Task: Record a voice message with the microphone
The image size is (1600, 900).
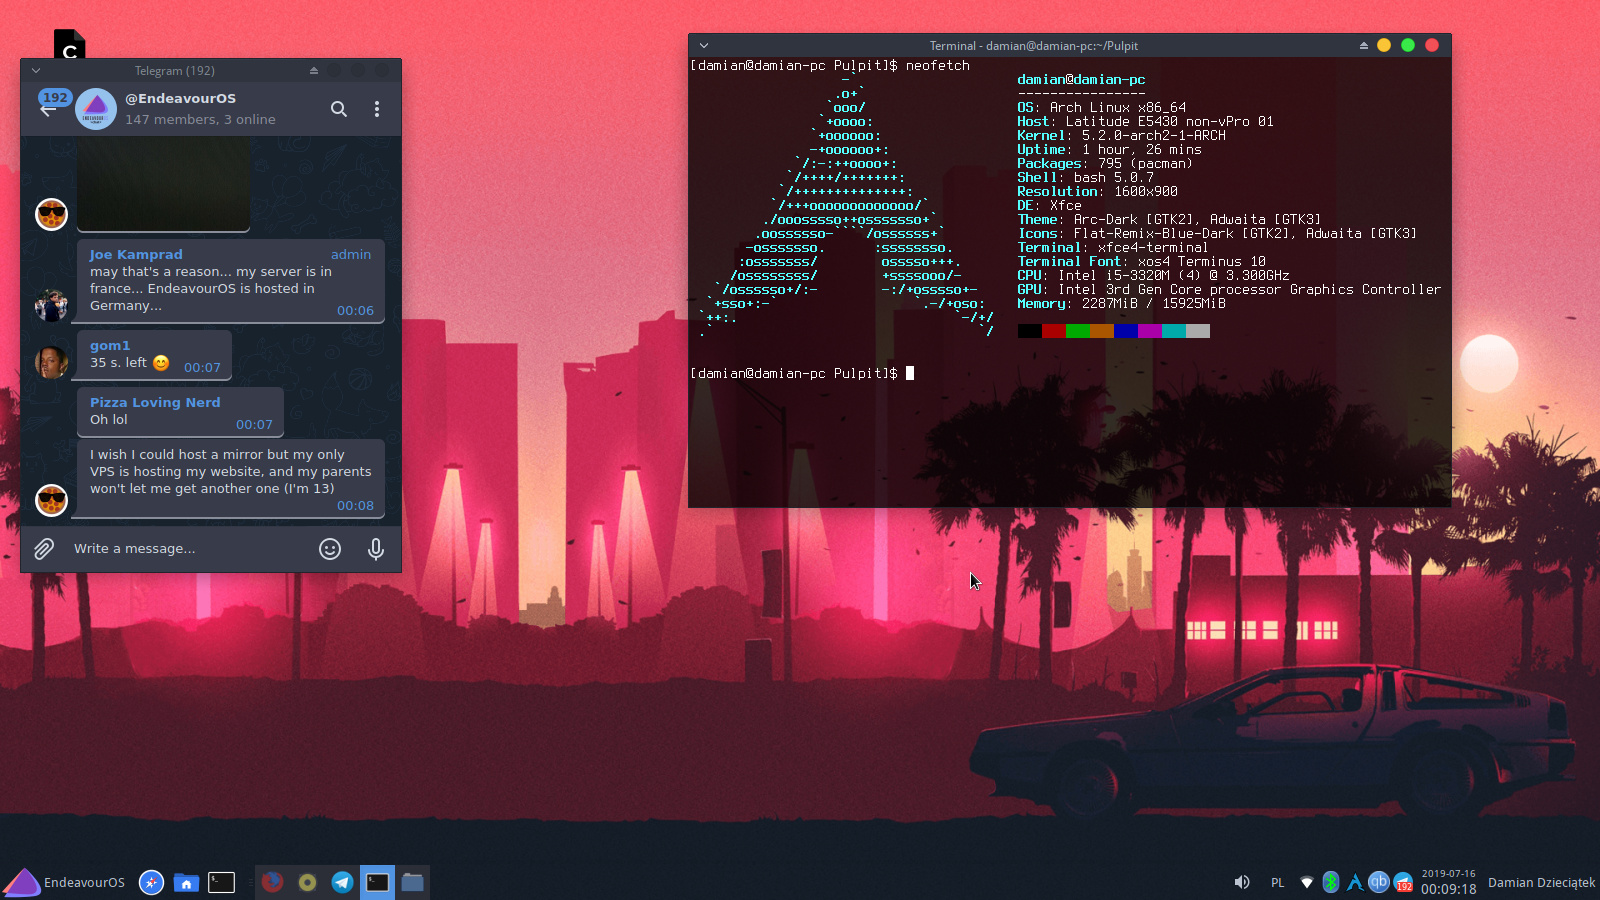Action: coord(376,549)
